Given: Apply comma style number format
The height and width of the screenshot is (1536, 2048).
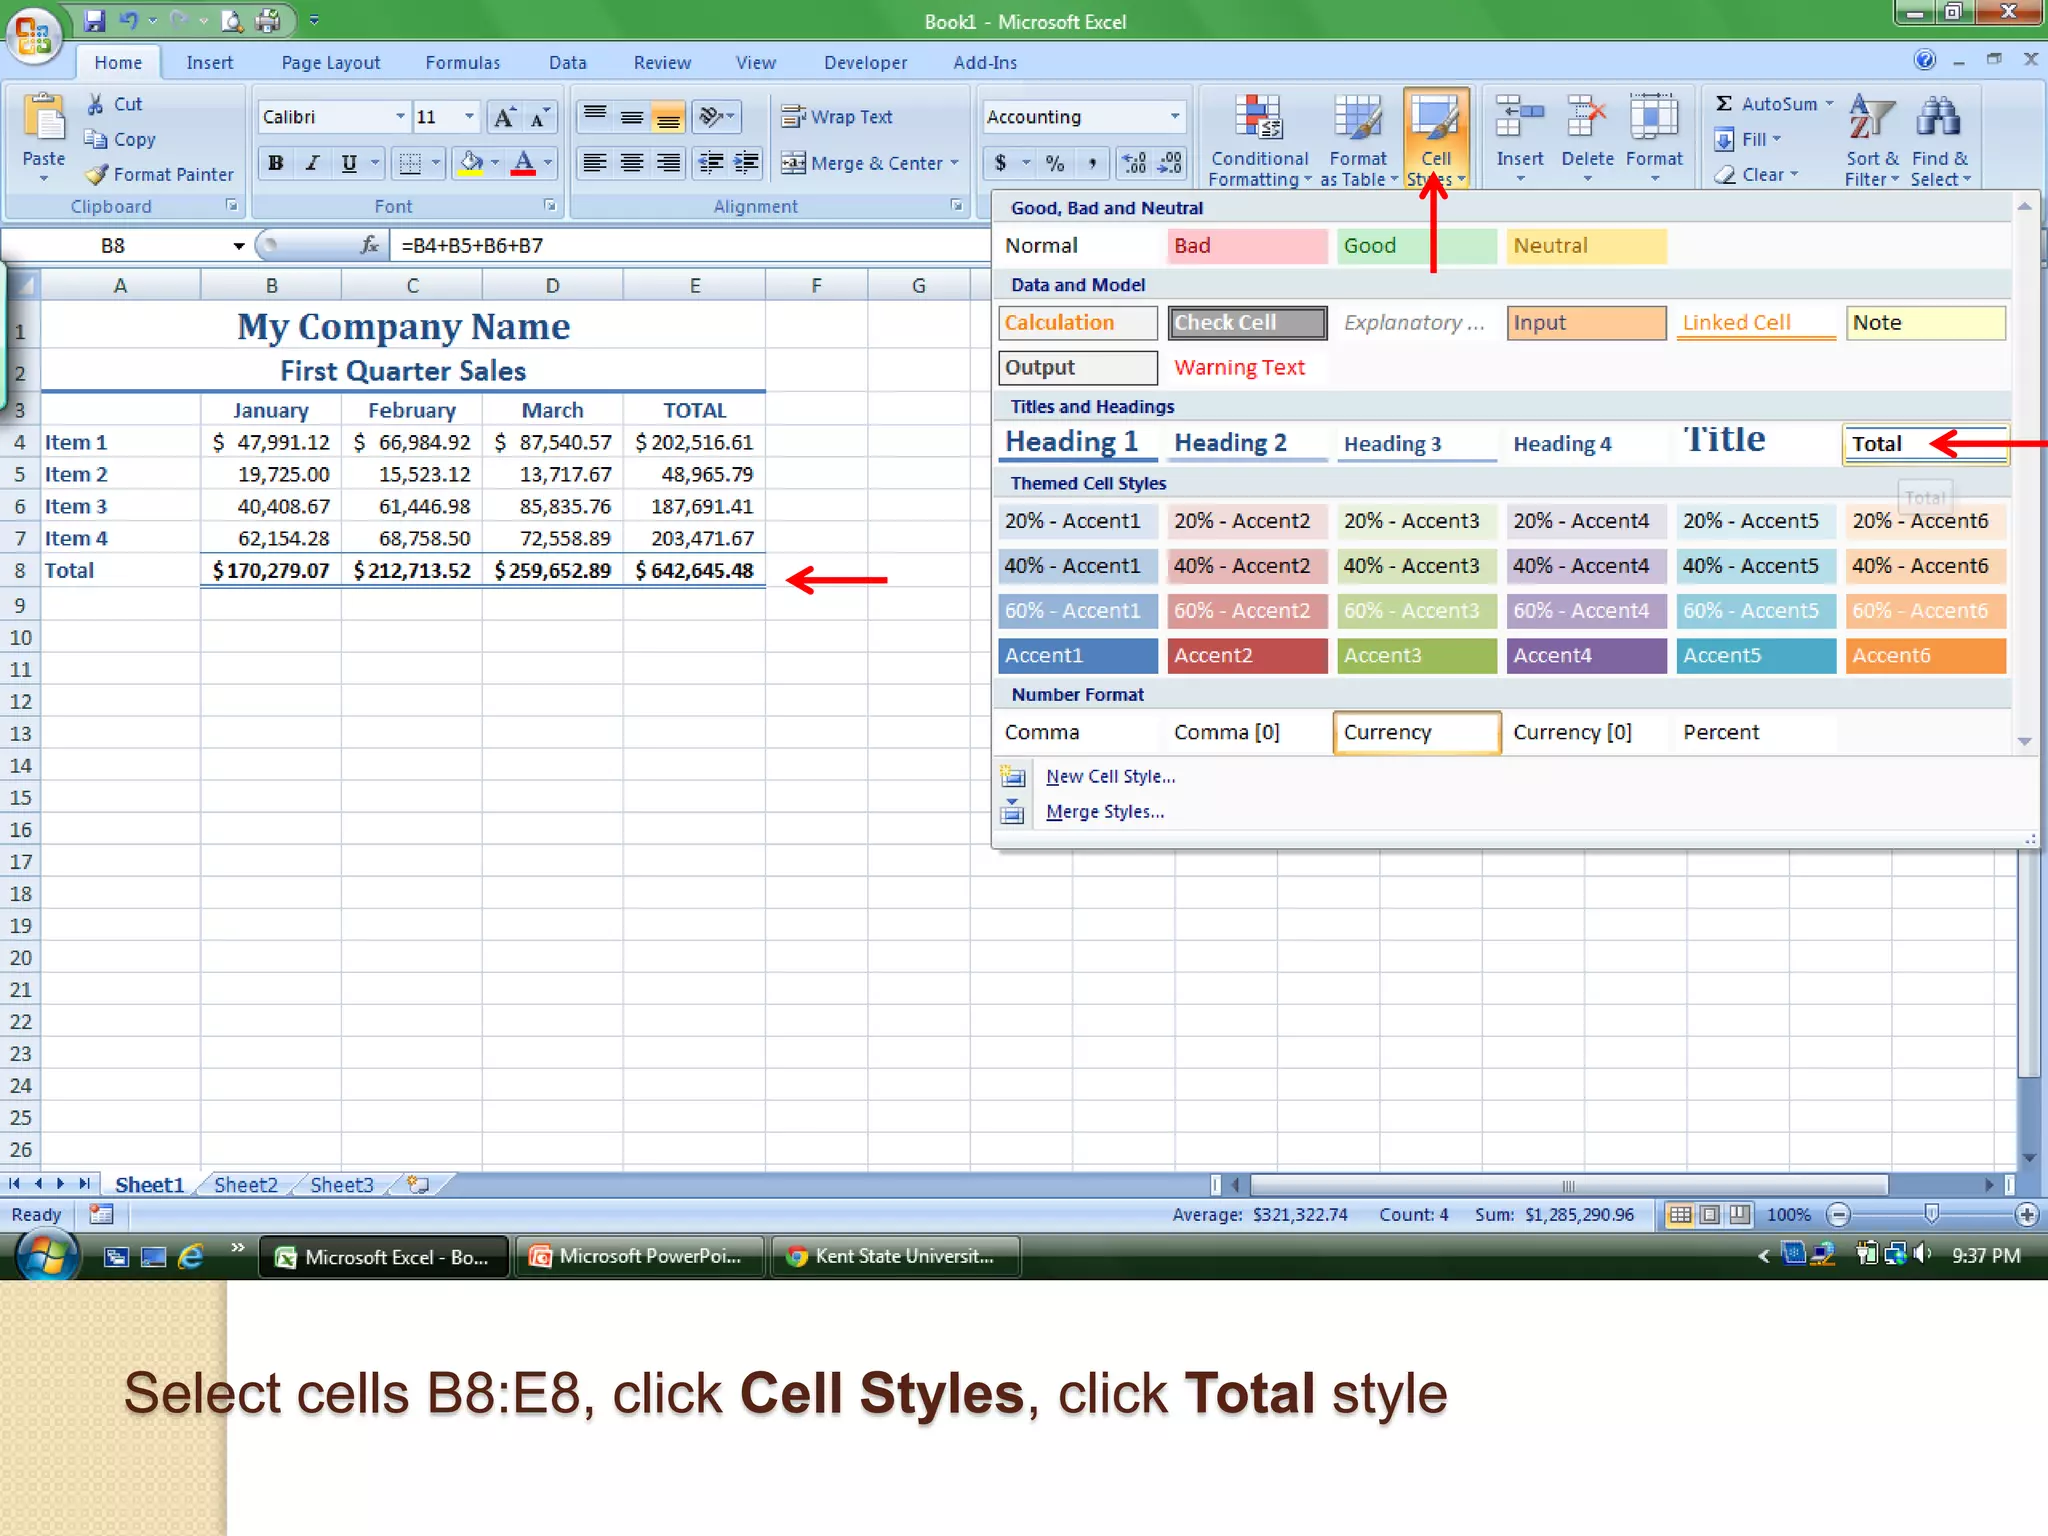Looking at the screenshot, I should [1092, 163].
